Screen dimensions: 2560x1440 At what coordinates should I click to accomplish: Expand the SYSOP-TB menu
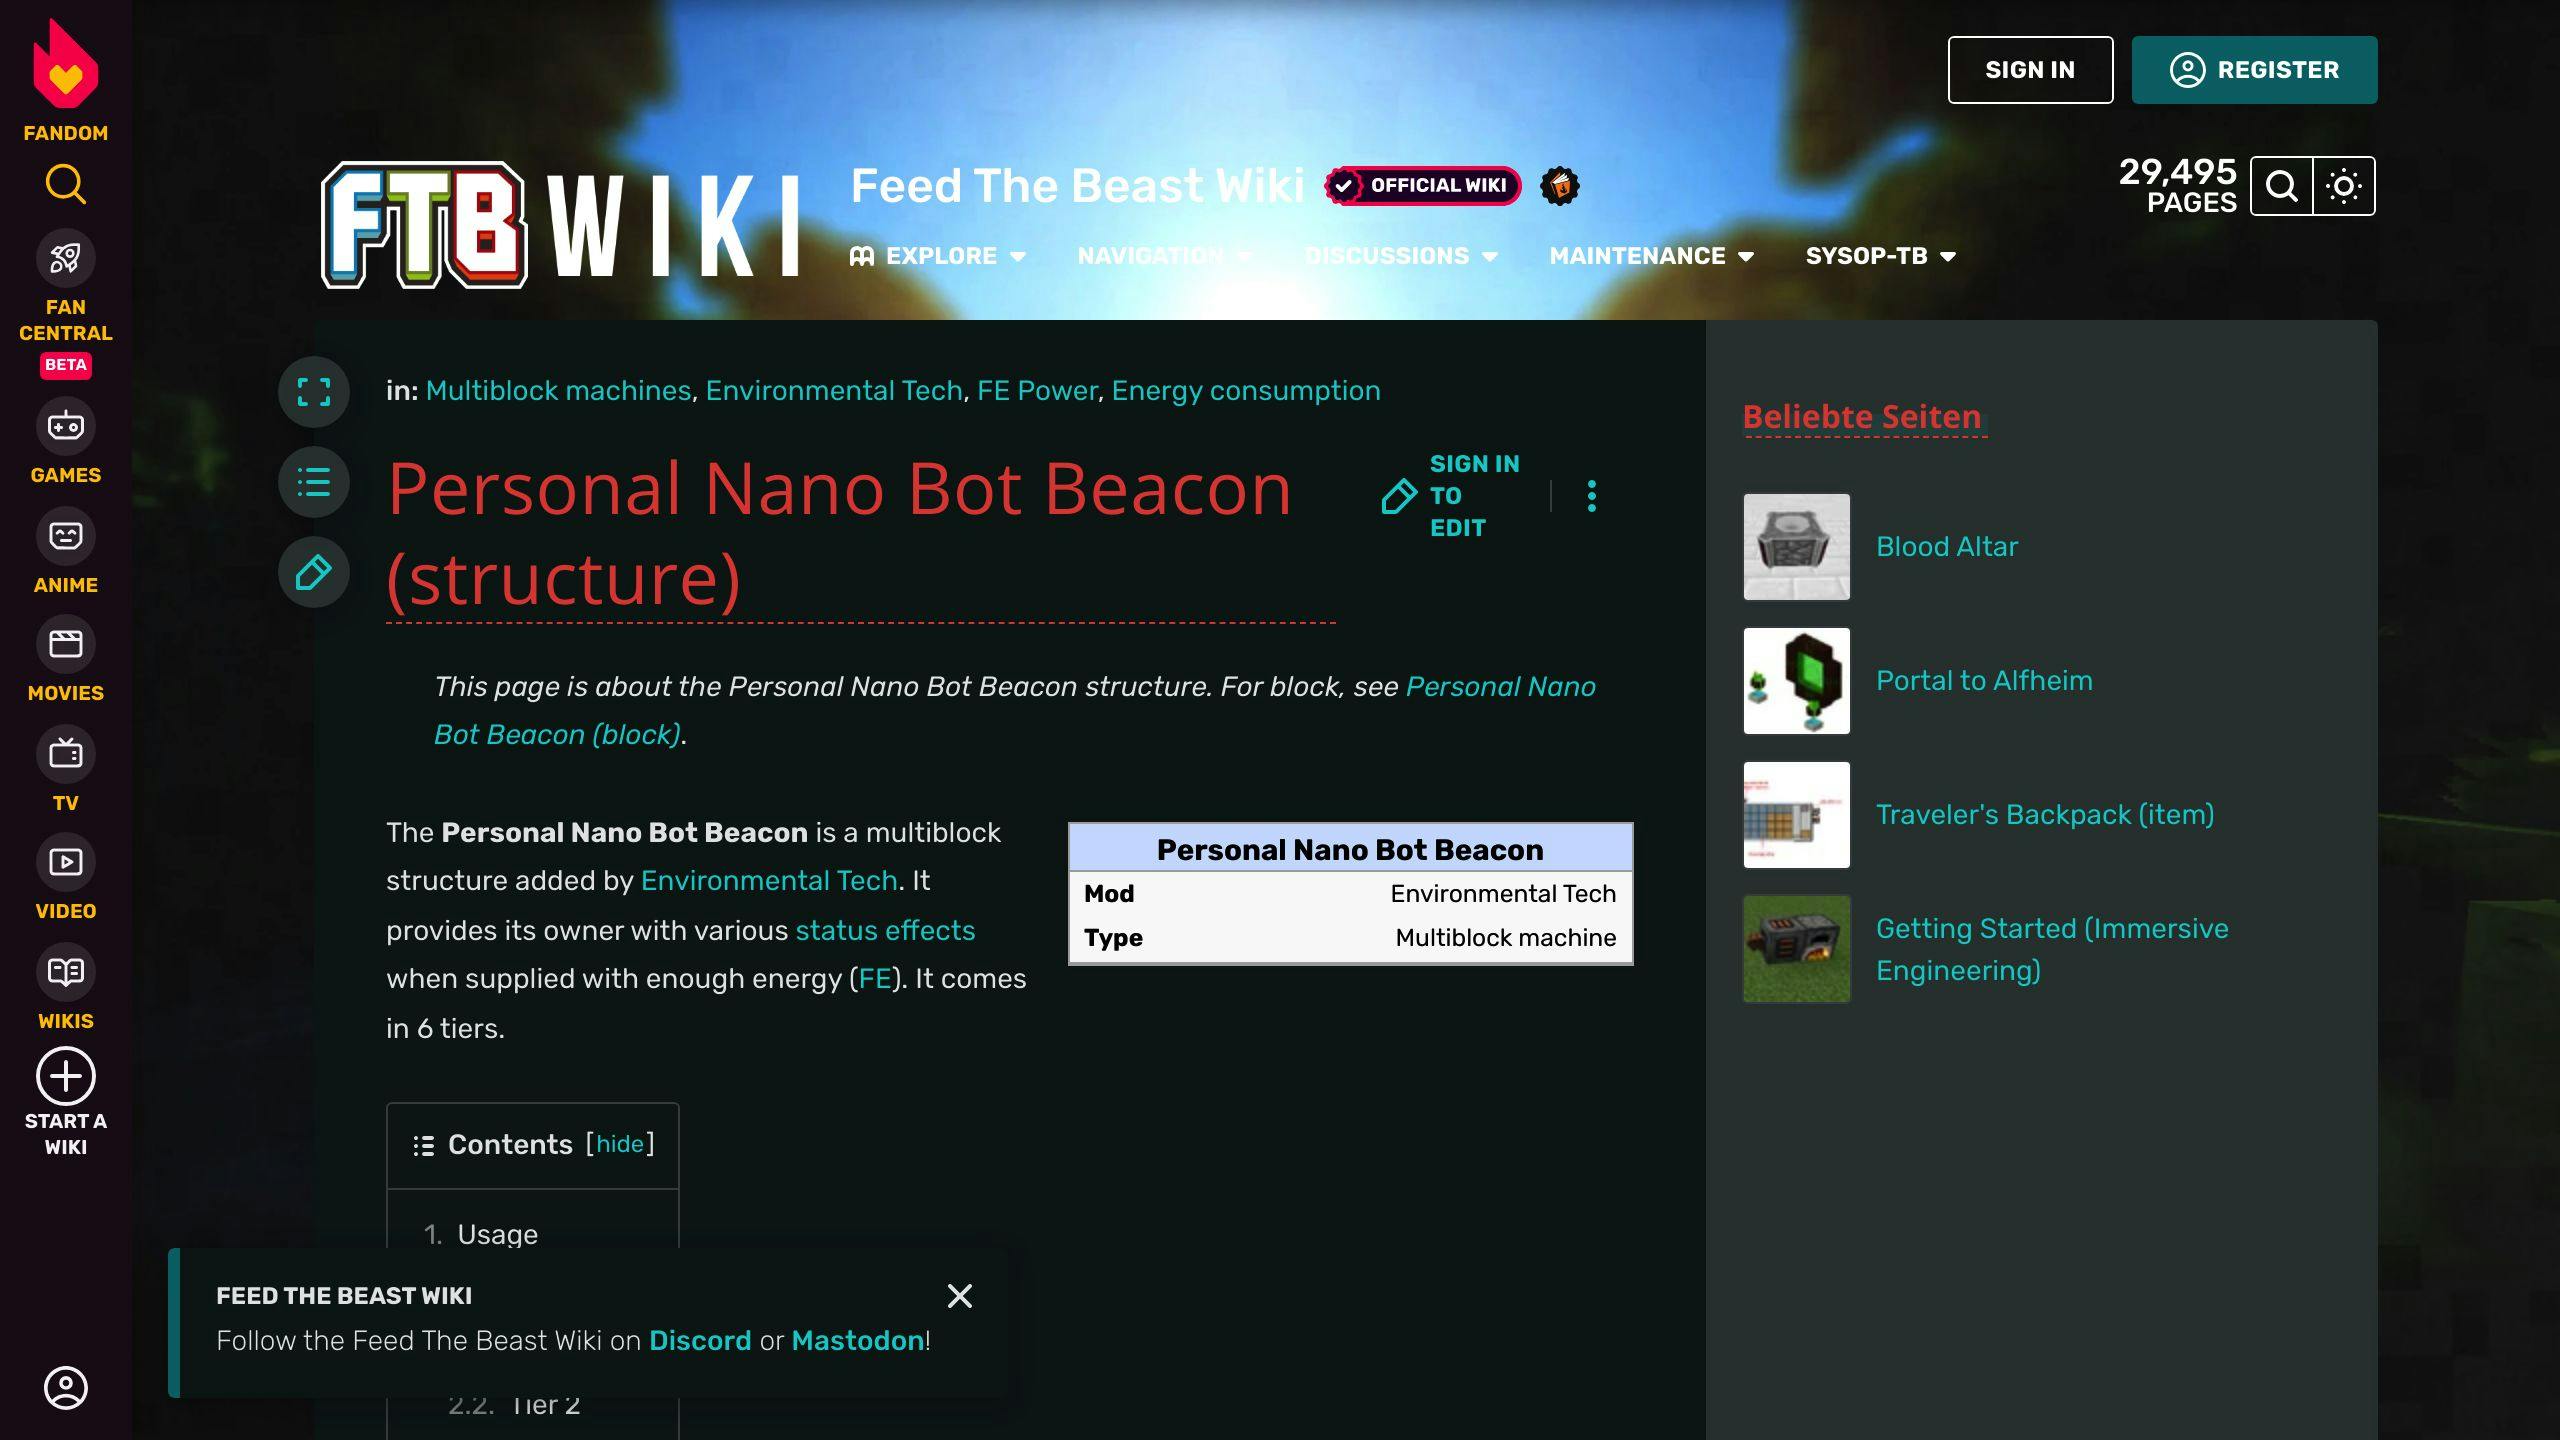pyautogui.click(x=1880, y=256)
